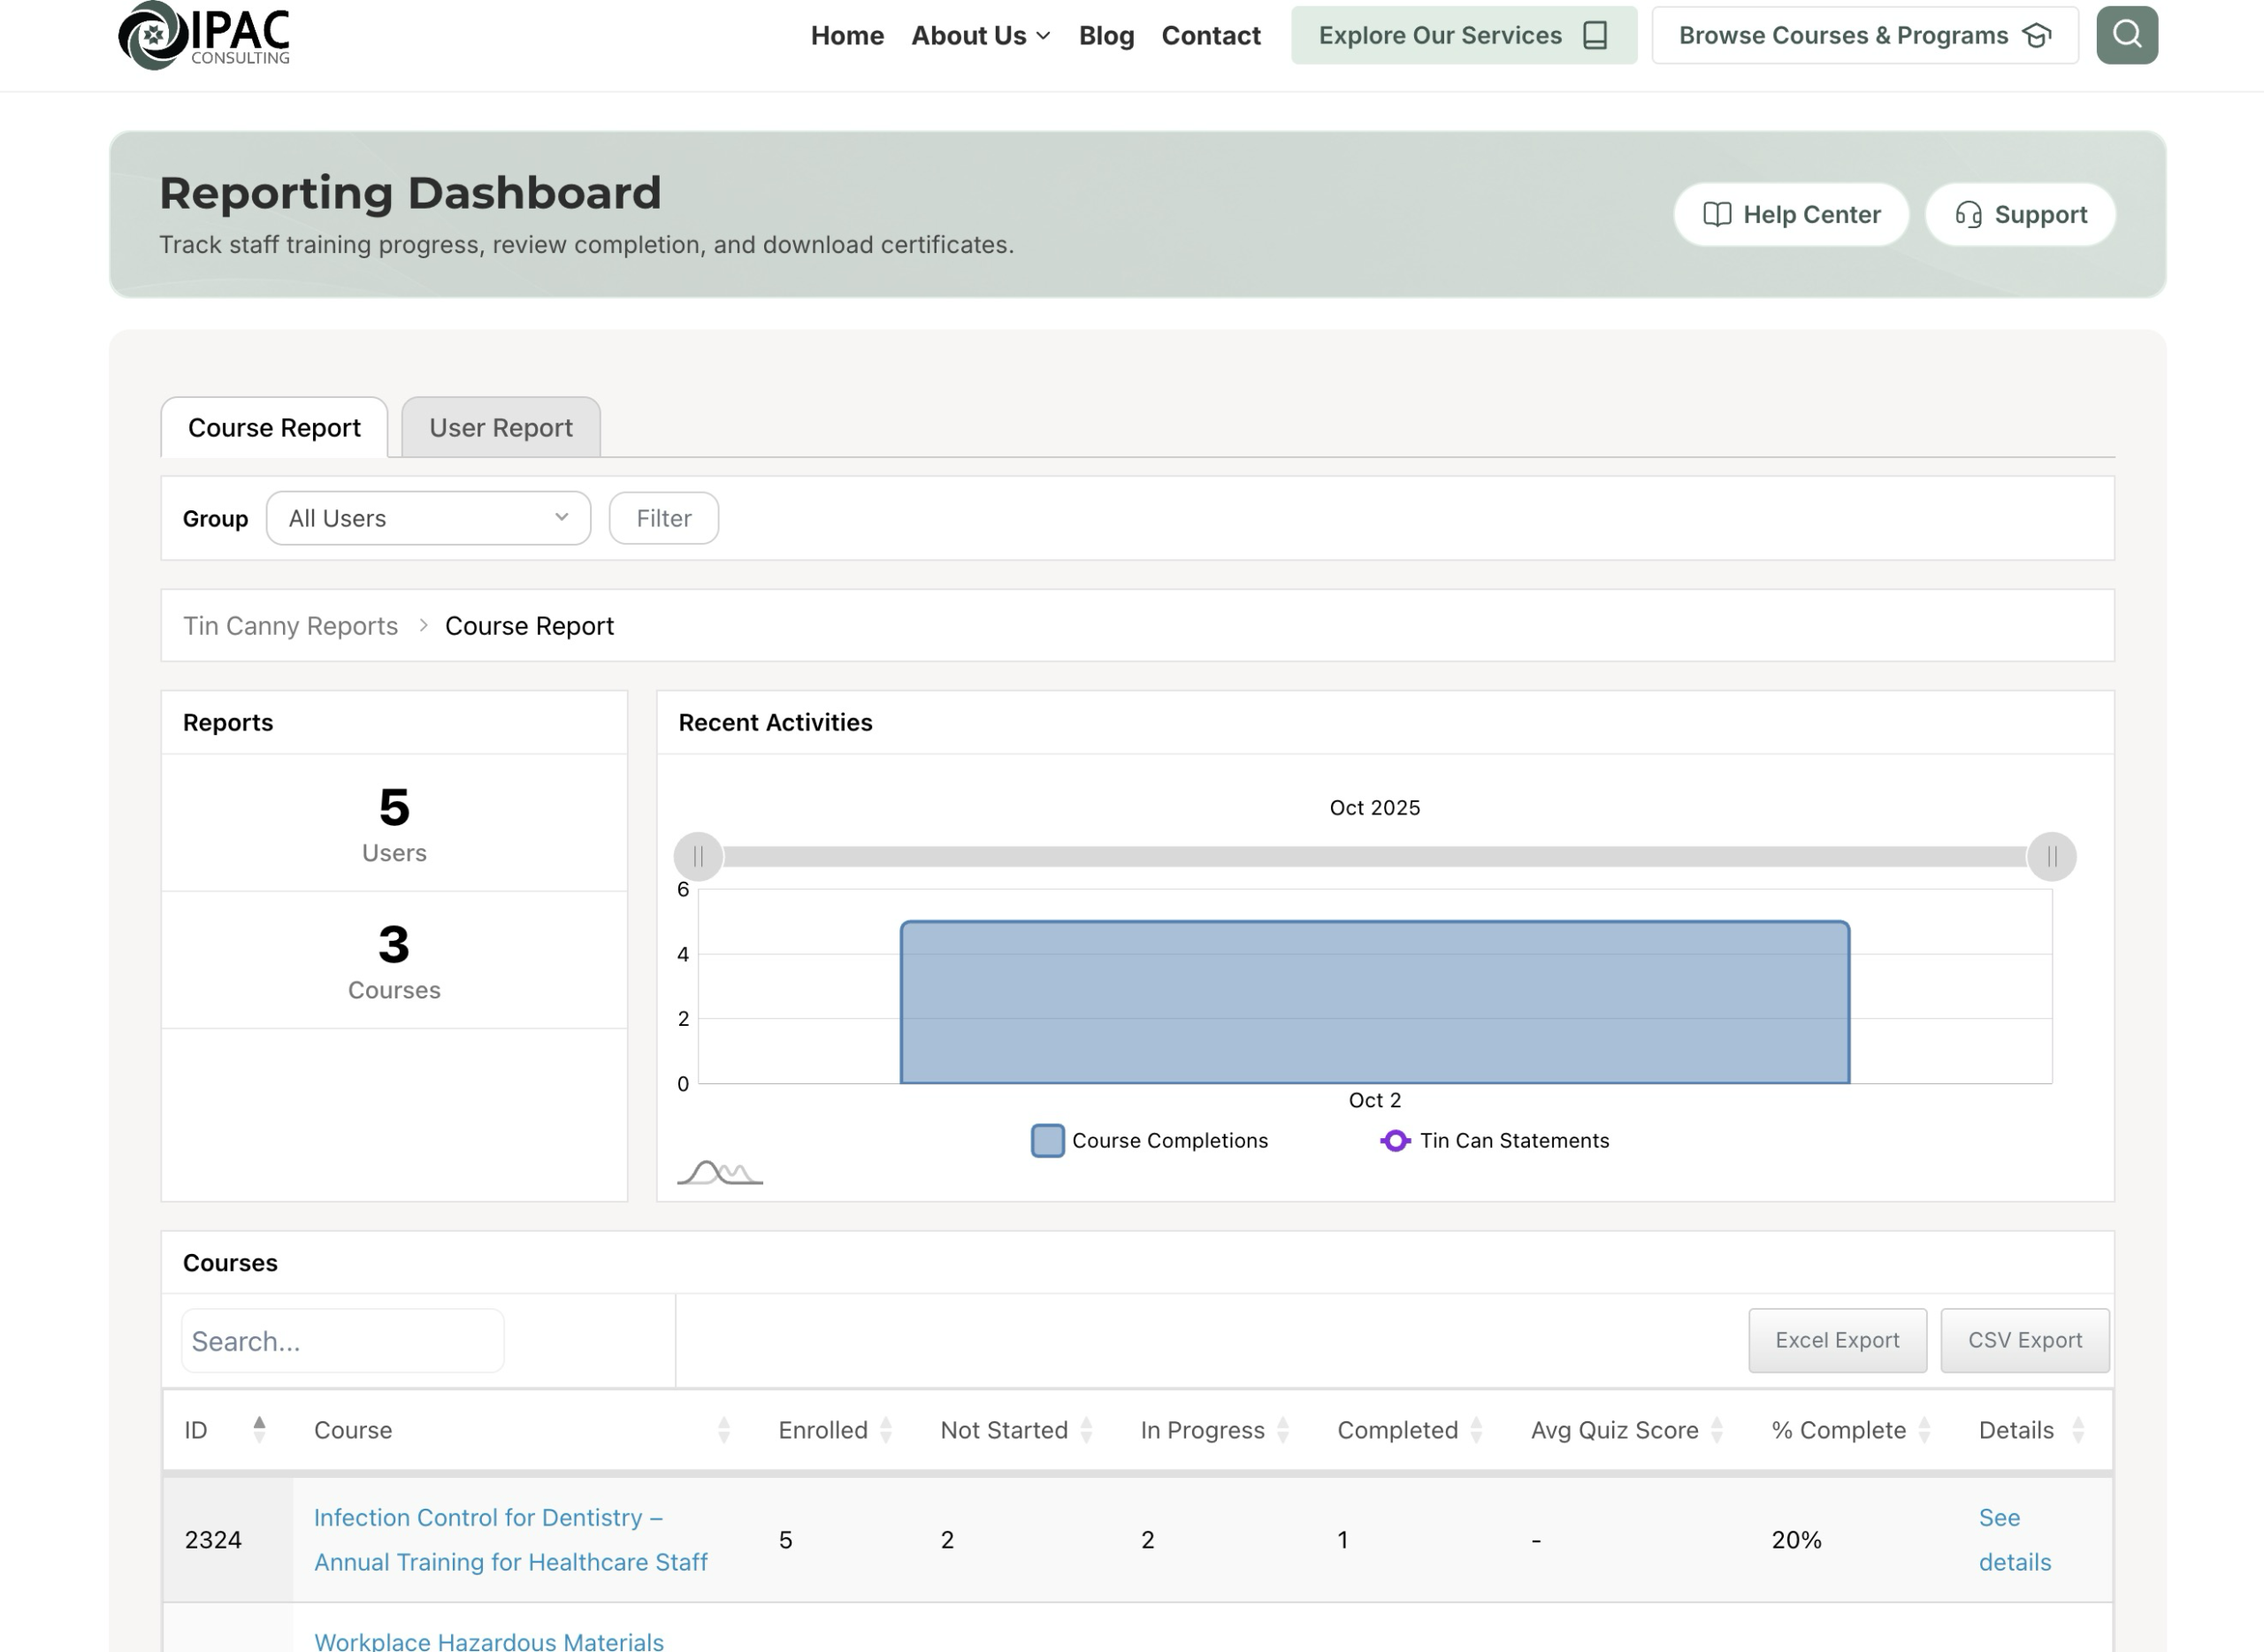The height and width of the screenshot is (1652, 2264).
Task: Click the open-book icon in Help Center
Action: point(1717,215)
